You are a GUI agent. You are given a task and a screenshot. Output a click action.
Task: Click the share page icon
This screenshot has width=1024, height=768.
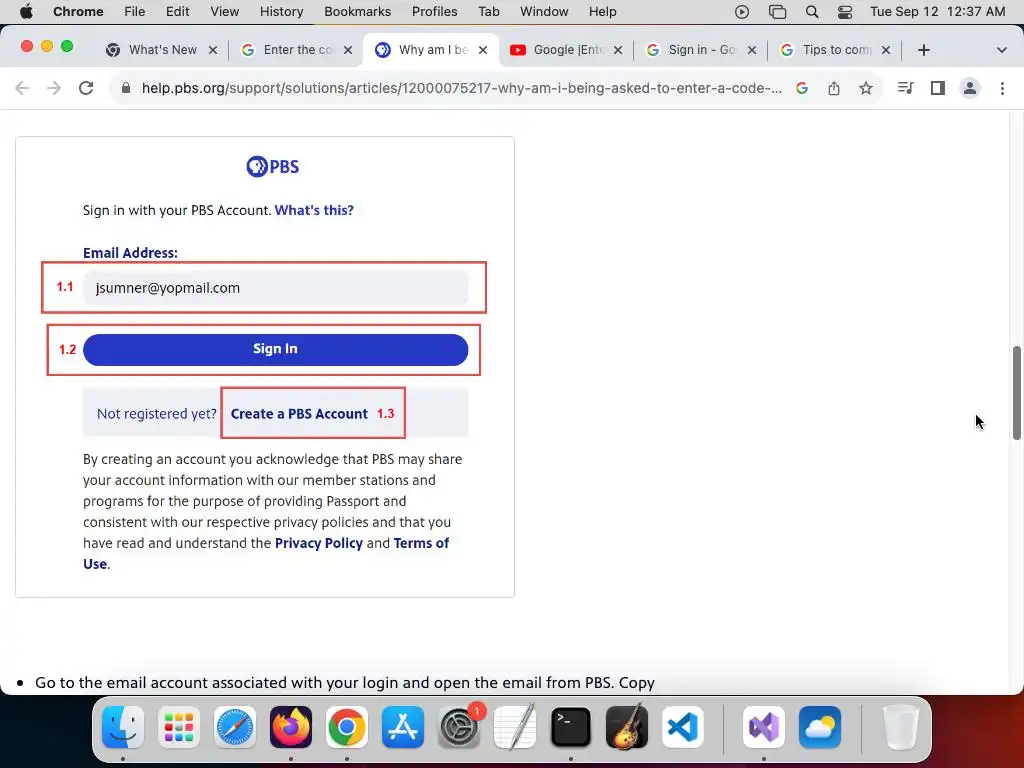coord(834,88)
